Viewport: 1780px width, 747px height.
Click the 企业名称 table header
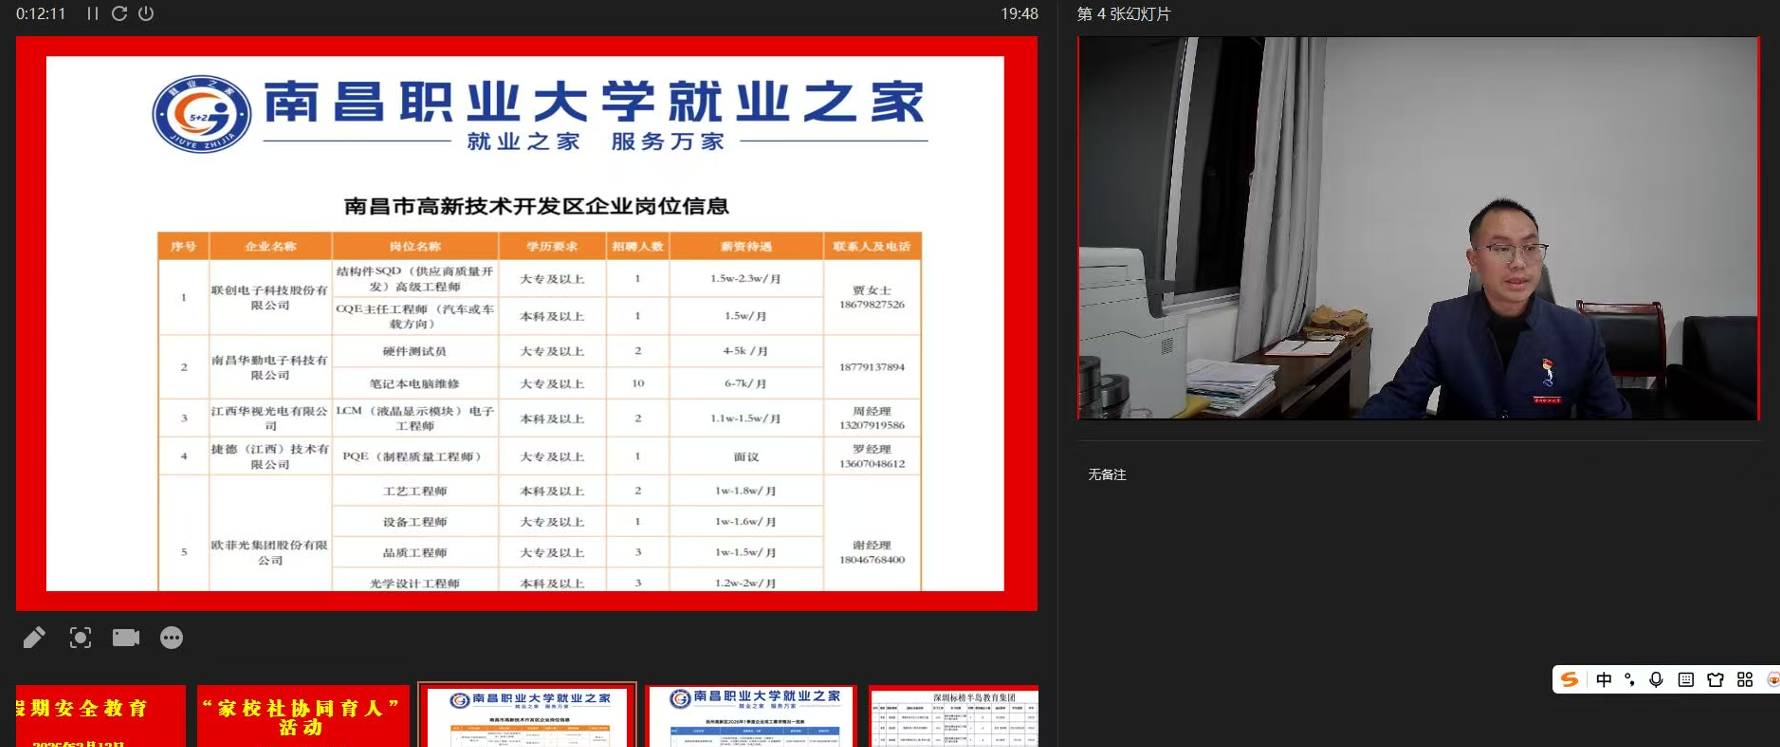(271, 246)
